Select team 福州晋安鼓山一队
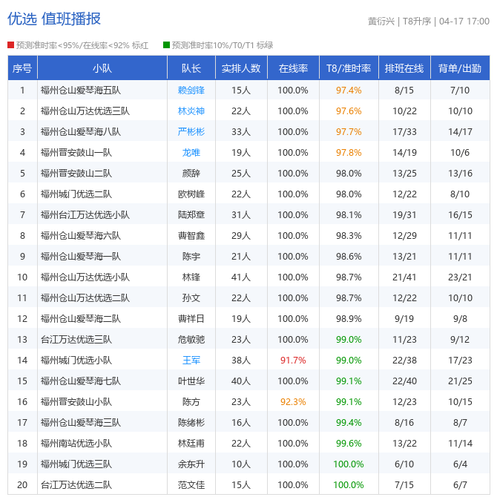 [x=76, y=153]
